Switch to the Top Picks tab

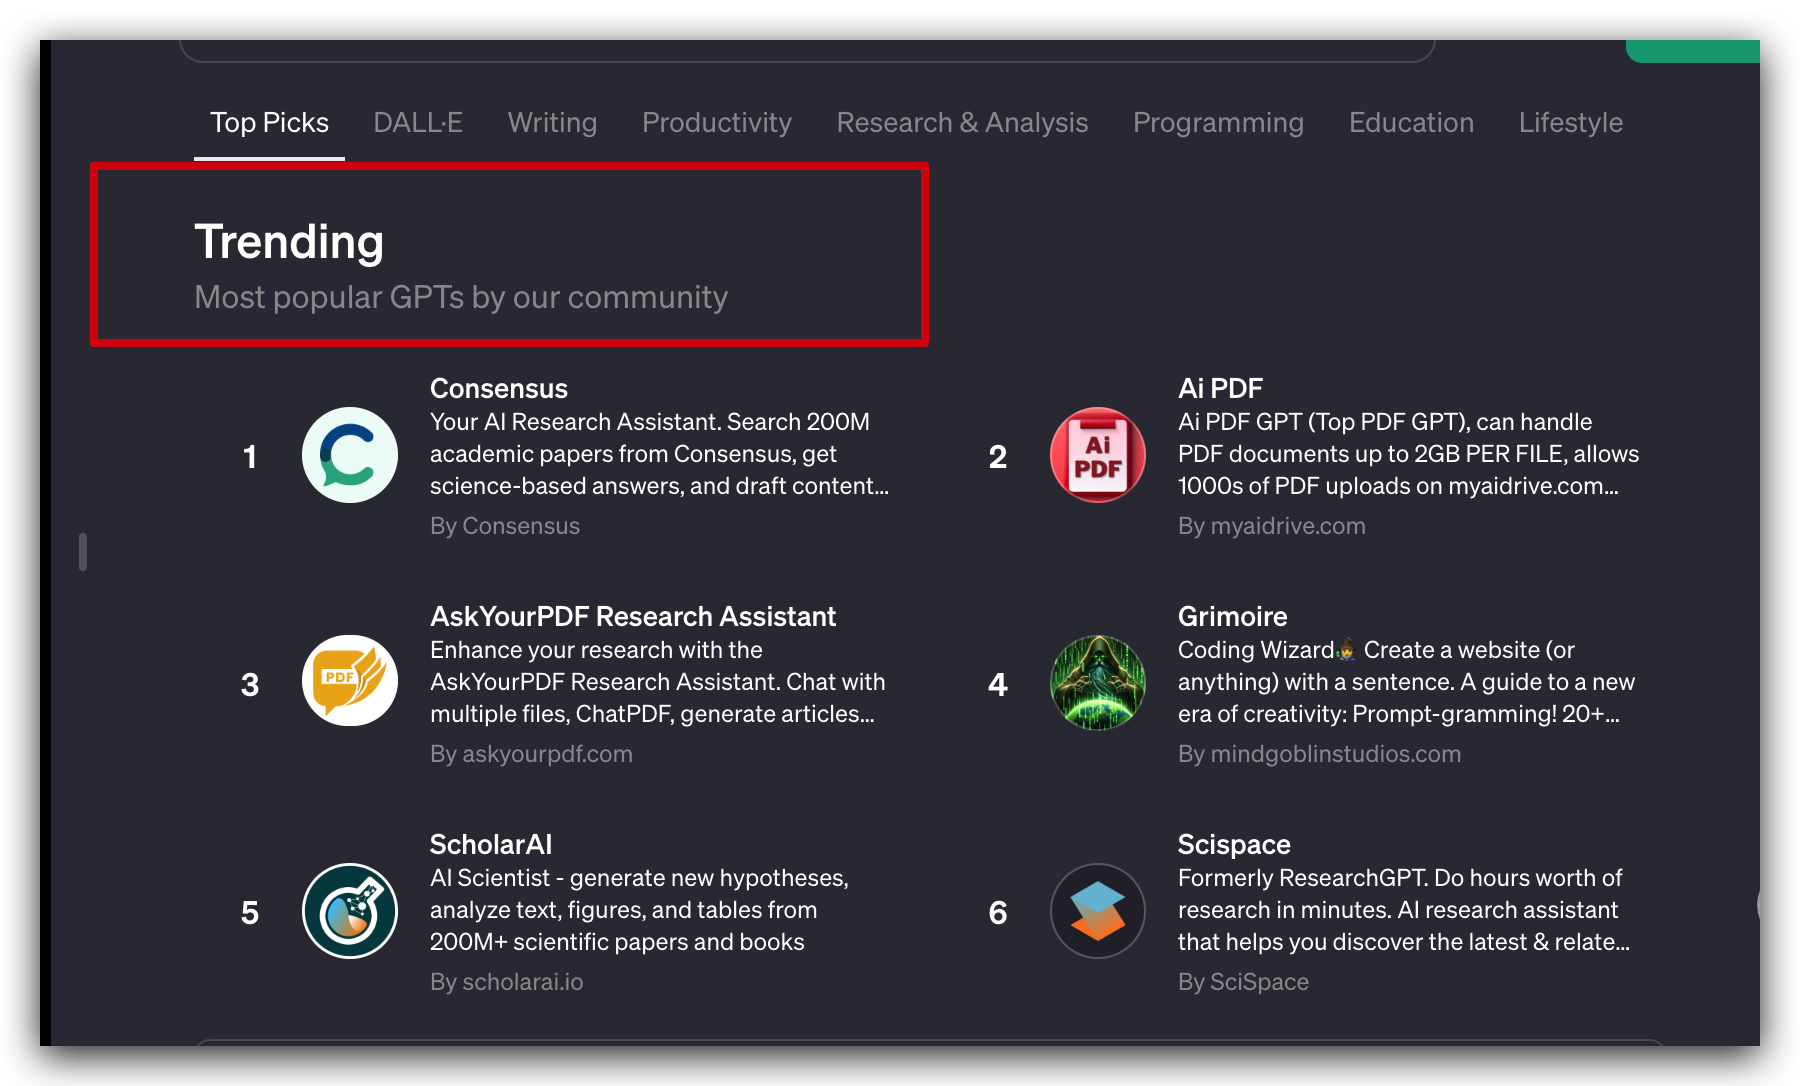pos(269,123)
